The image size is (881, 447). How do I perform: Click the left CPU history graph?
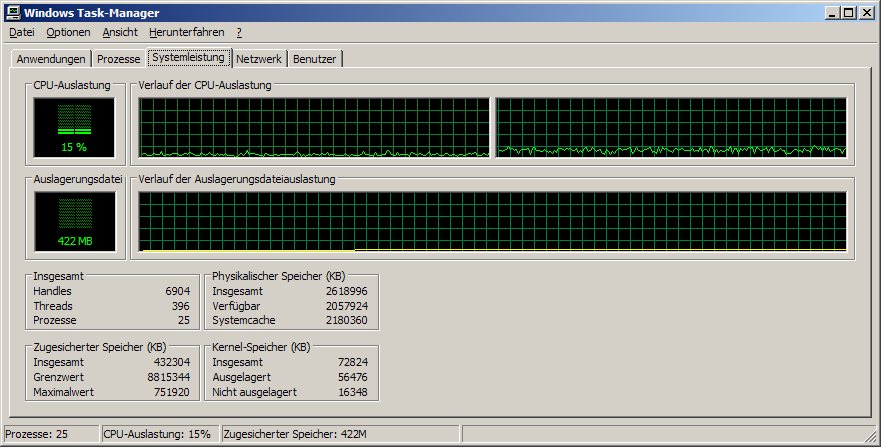tap(314, 128)
